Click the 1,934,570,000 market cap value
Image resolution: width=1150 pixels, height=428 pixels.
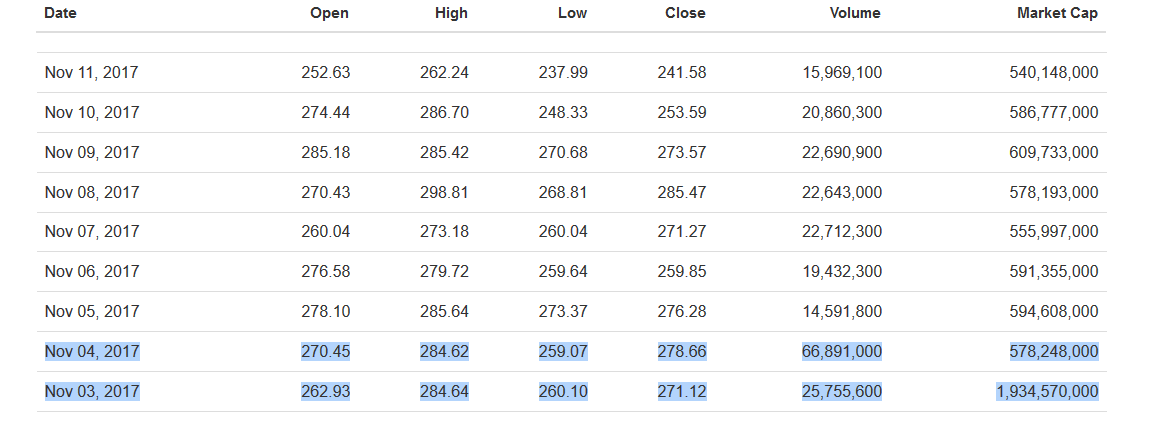click(x=1047, y=391)
